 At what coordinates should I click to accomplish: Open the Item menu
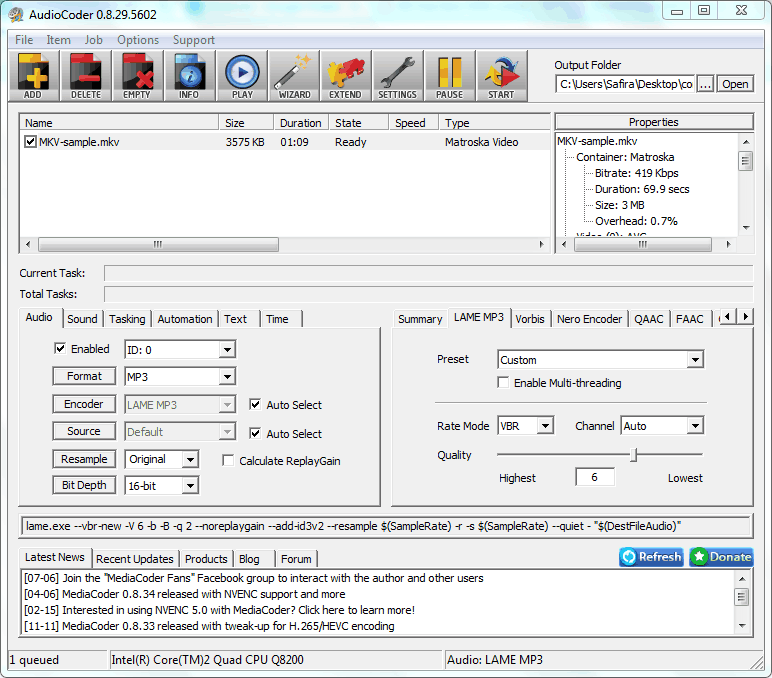(59, 40)
